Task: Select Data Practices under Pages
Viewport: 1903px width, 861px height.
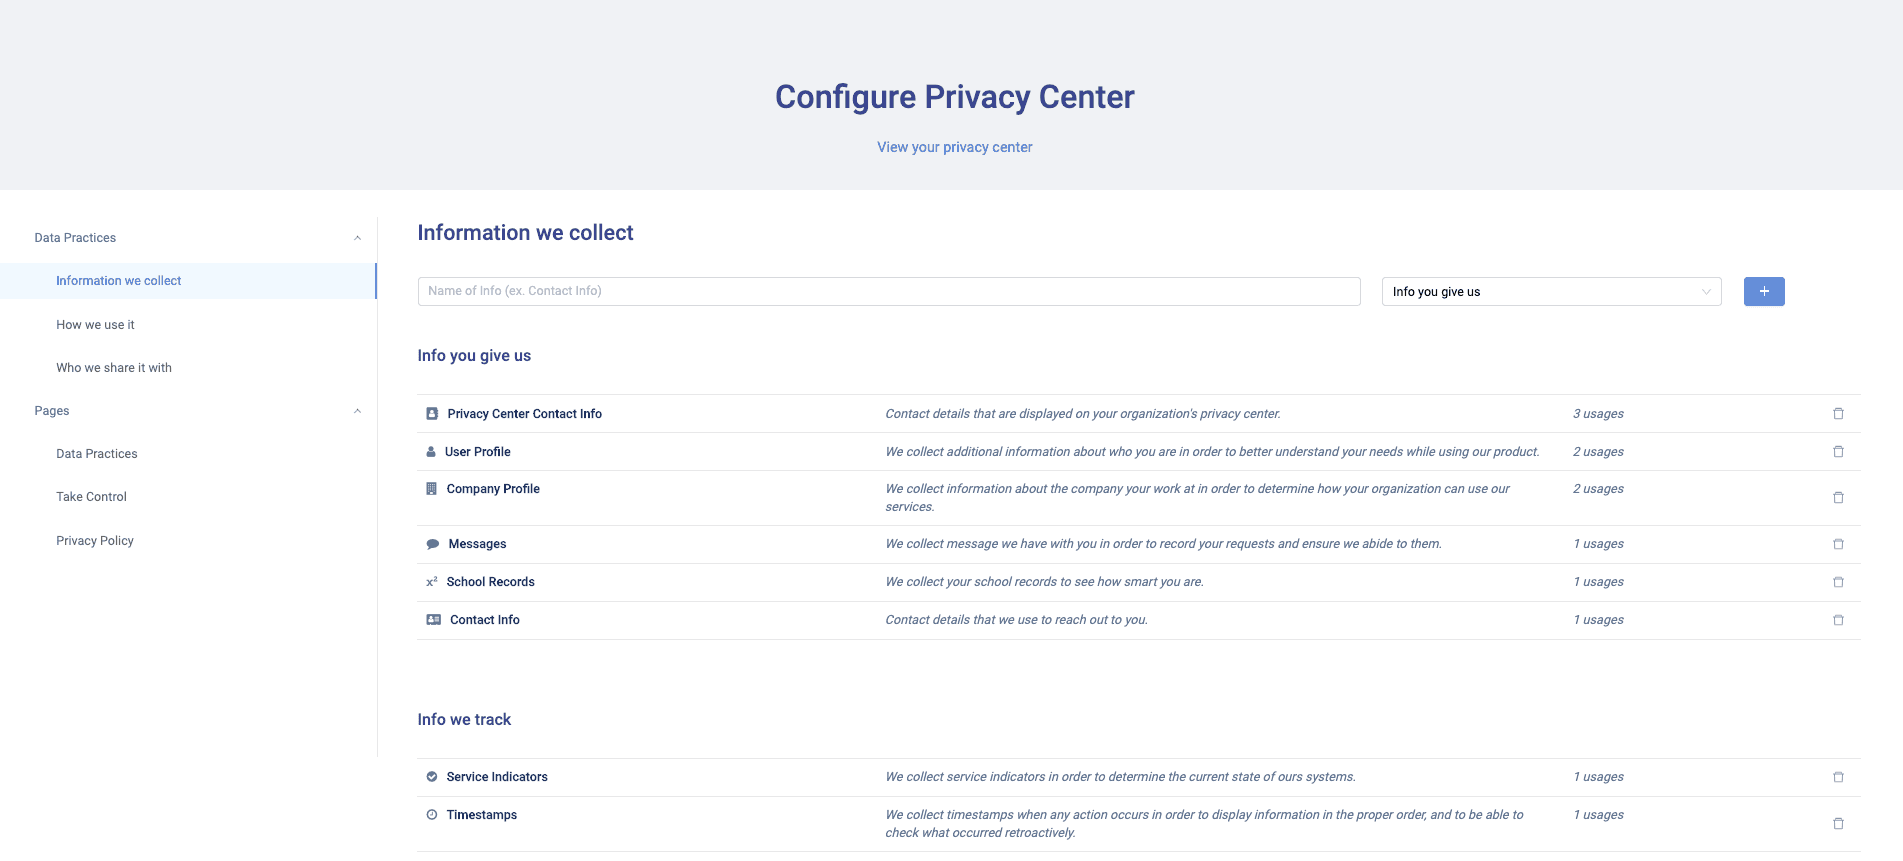Action: (97, 454)
